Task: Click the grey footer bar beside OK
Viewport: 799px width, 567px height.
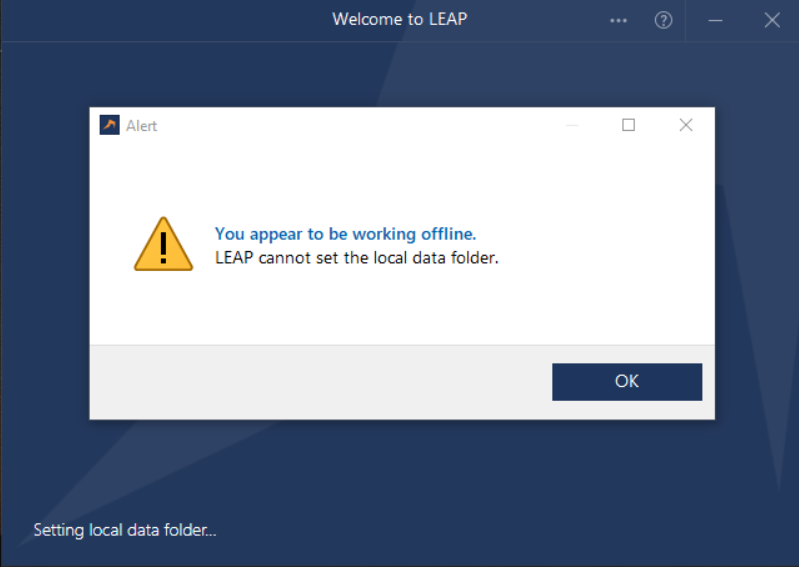Action: pyautogui.click(x=320, y=382)
